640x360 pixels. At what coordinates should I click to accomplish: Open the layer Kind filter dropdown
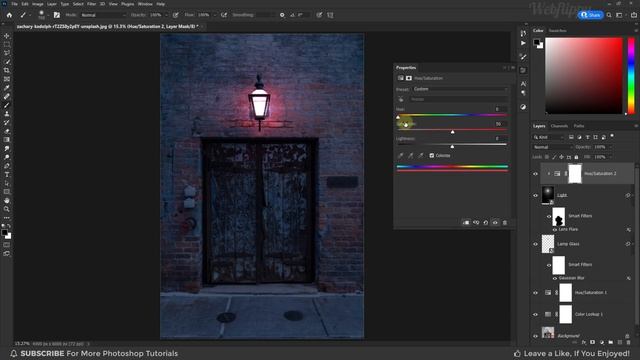[549, 137]
